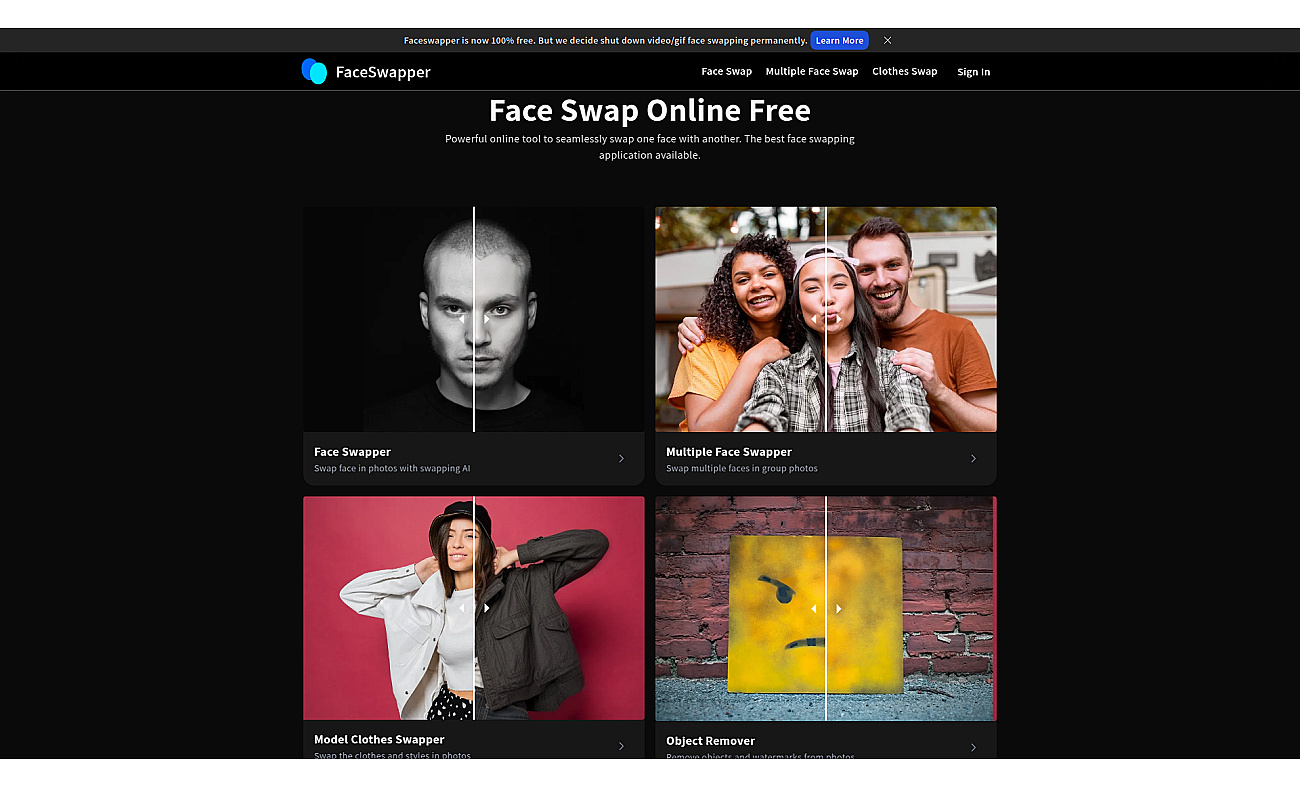1300x788 pixels.
Task: Click the Multiple Face Swapper card chevron arrow
Action: click(973, 459)
